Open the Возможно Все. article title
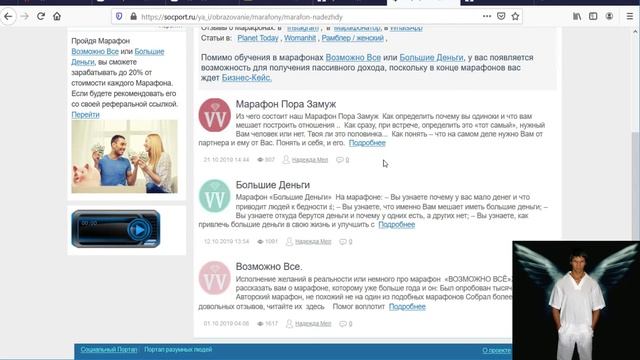The image size is (640, 360). click(x=269, y=267)
